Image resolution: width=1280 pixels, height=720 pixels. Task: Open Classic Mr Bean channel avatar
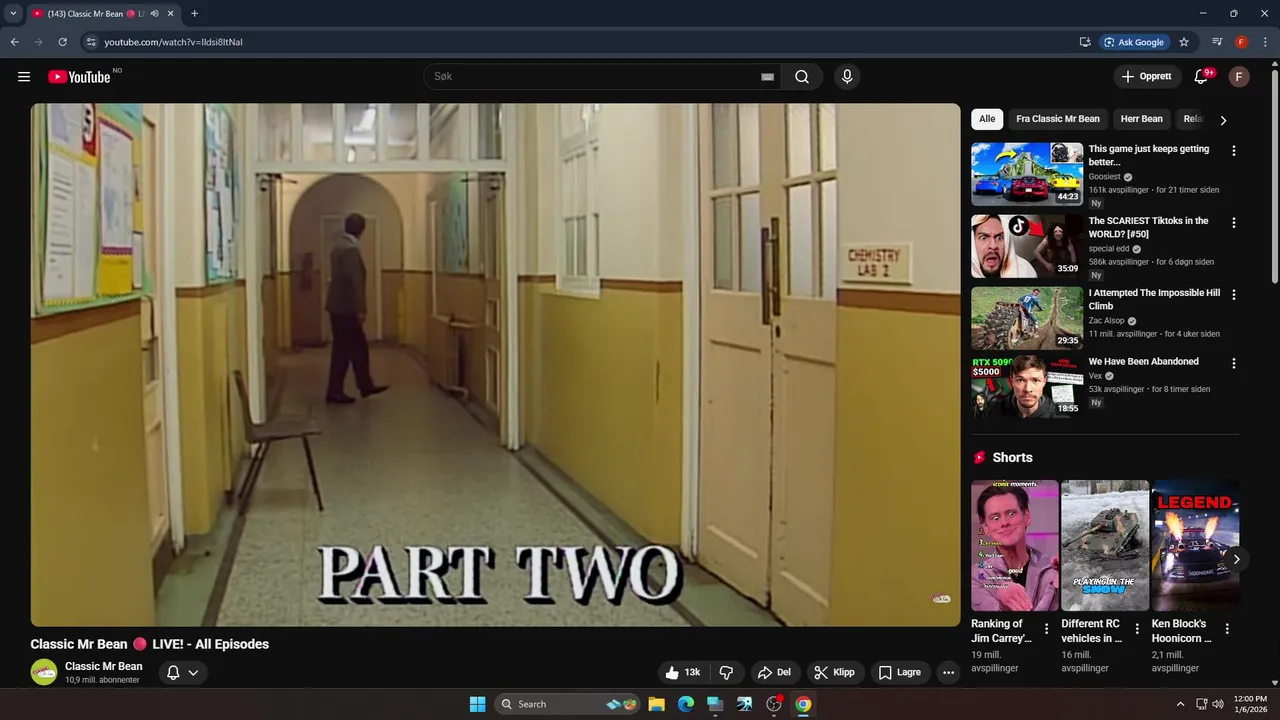point(44,672)
